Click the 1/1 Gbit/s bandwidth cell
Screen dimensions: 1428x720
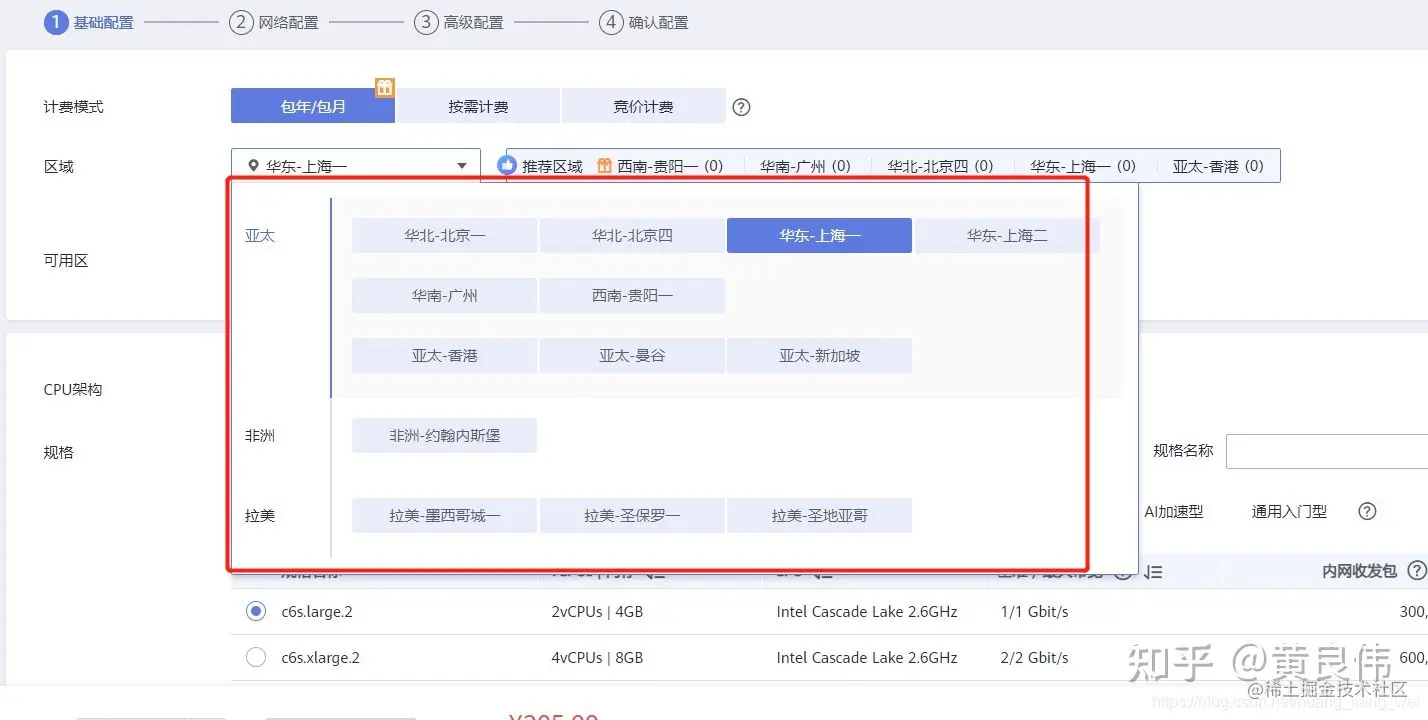pyautogui.click(x=1034, y=611)
